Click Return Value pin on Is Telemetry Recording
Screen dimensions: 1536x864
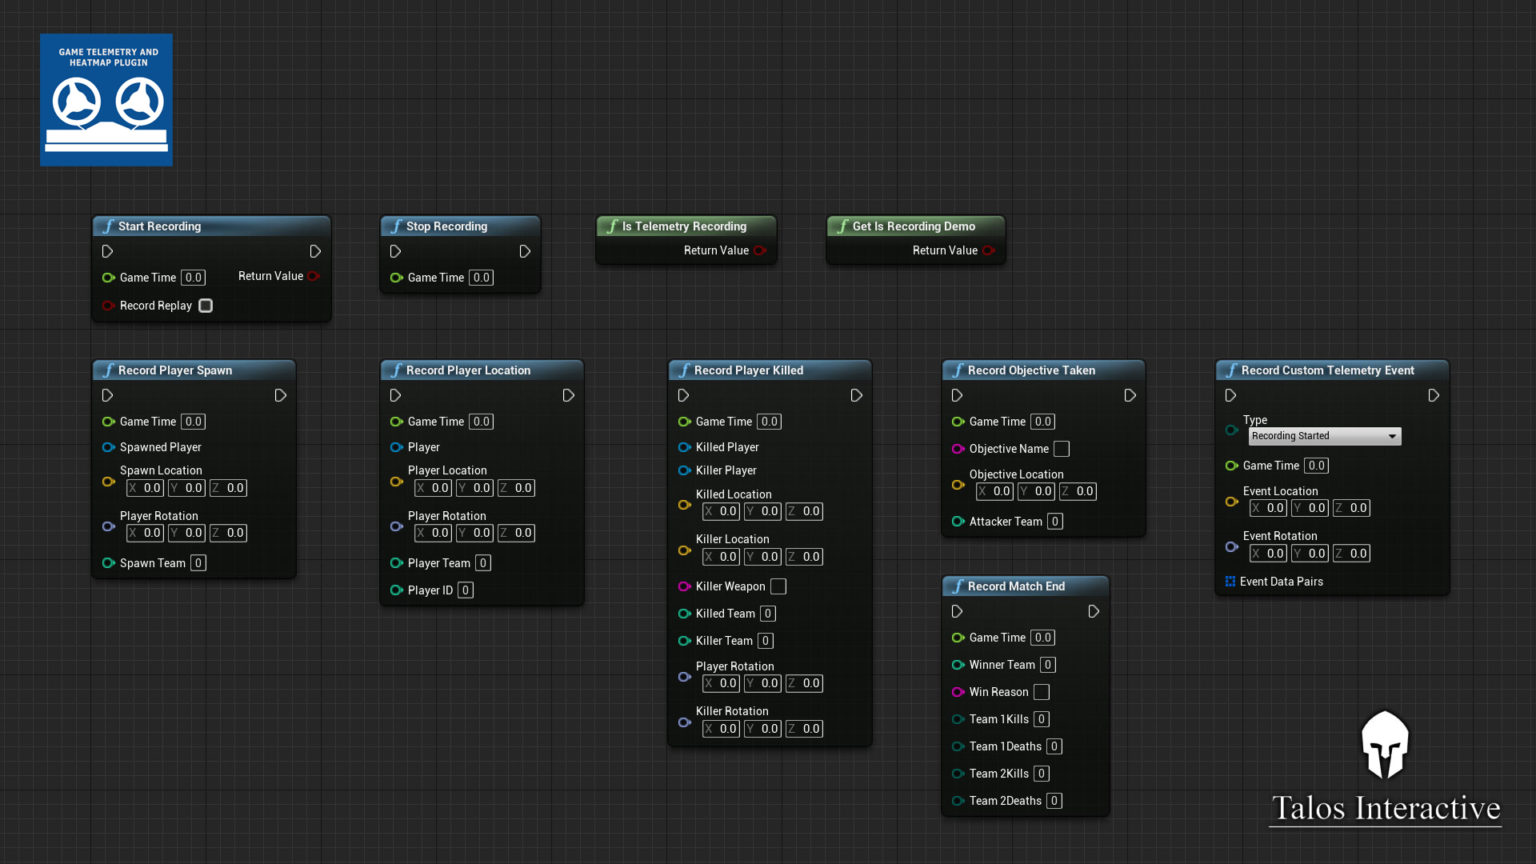(760, 250)
